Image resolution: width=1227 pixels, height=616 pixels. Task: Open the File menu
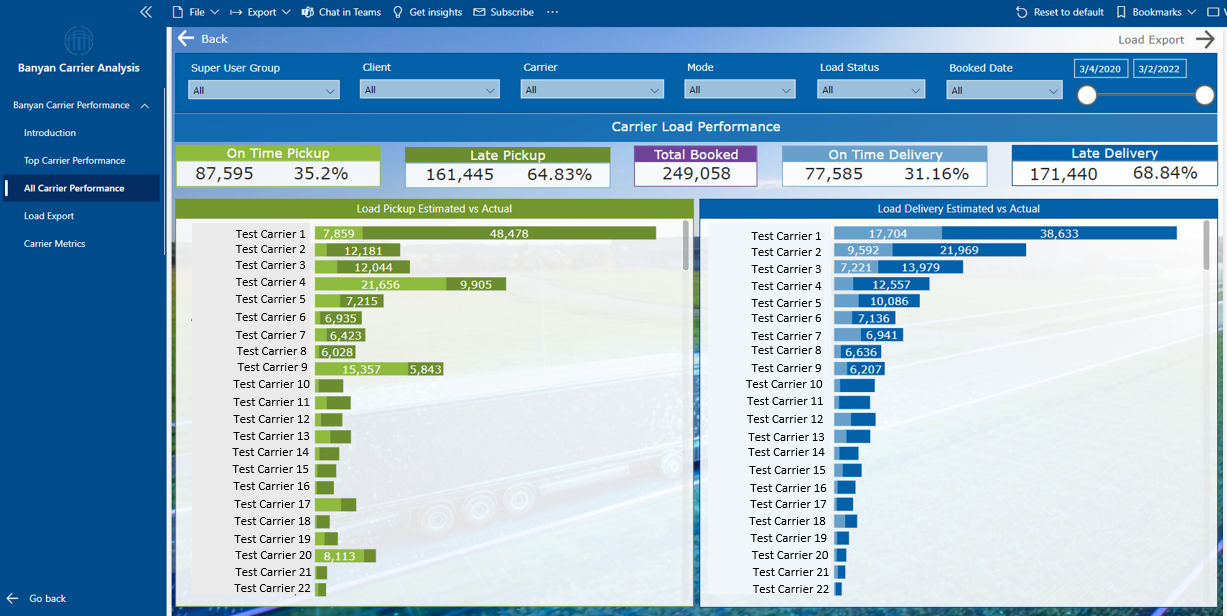coord(196,12)
